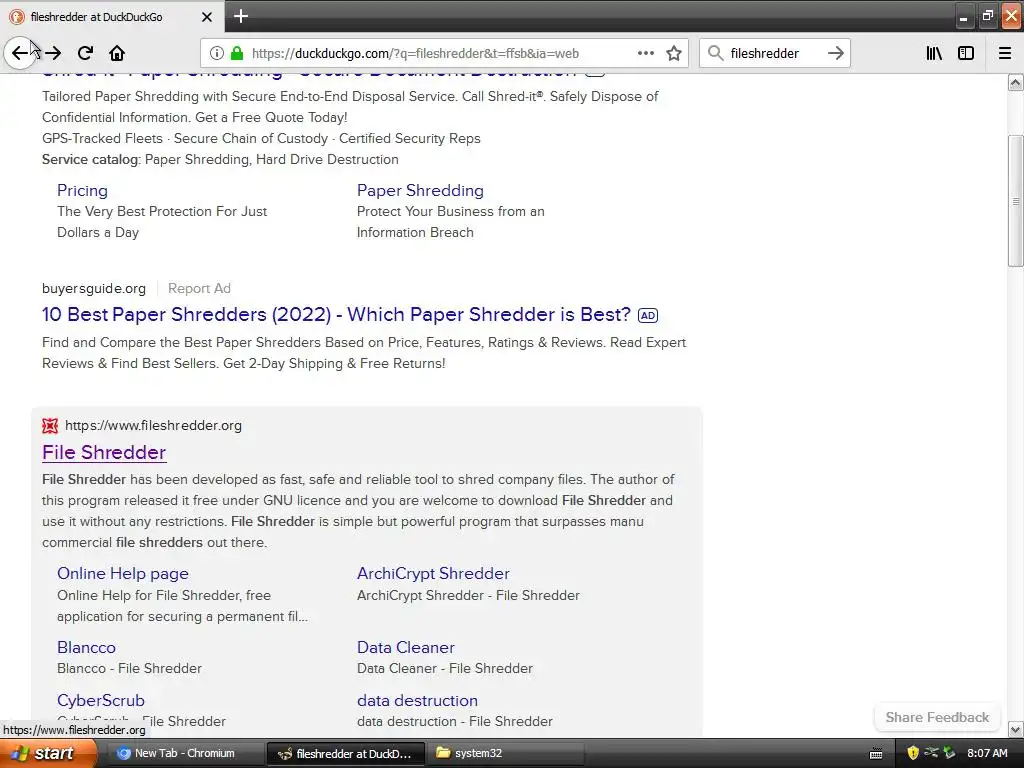
Task: Switch to system32 folder taskbar item
Action: pos(504,754)
